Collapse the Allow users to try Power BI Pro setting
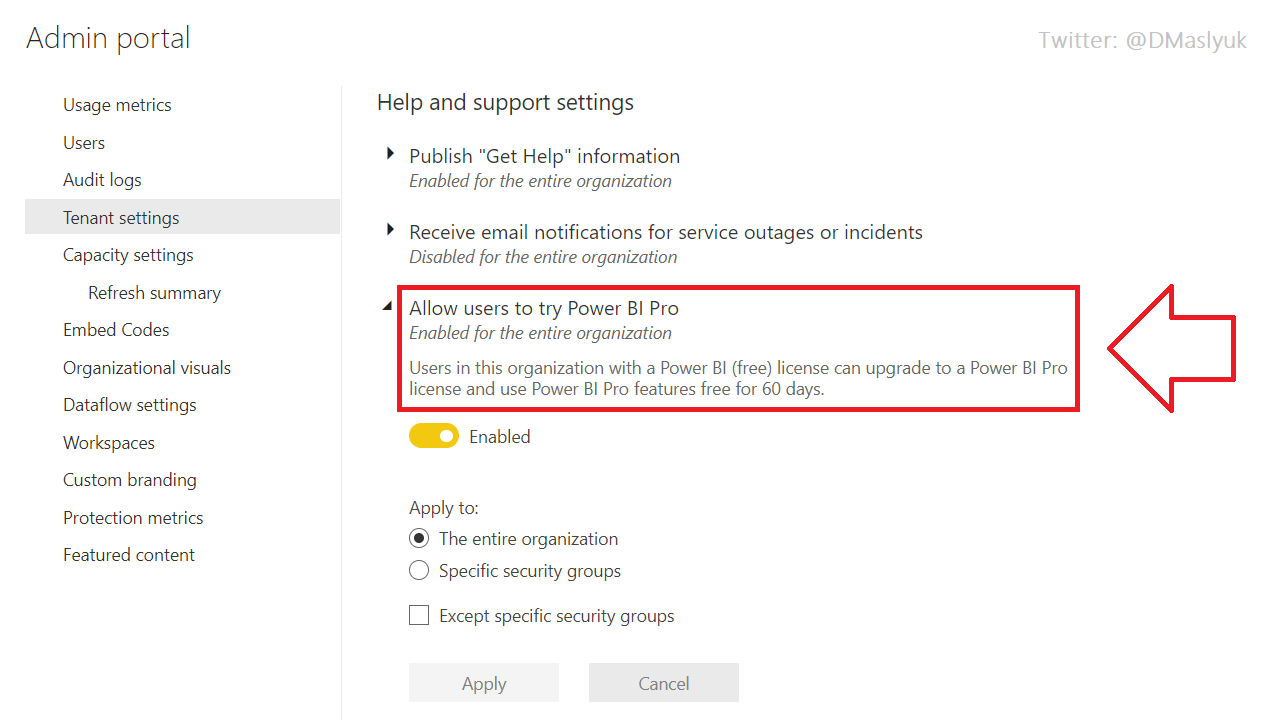1280x720 pixels. tap(388, 307)
